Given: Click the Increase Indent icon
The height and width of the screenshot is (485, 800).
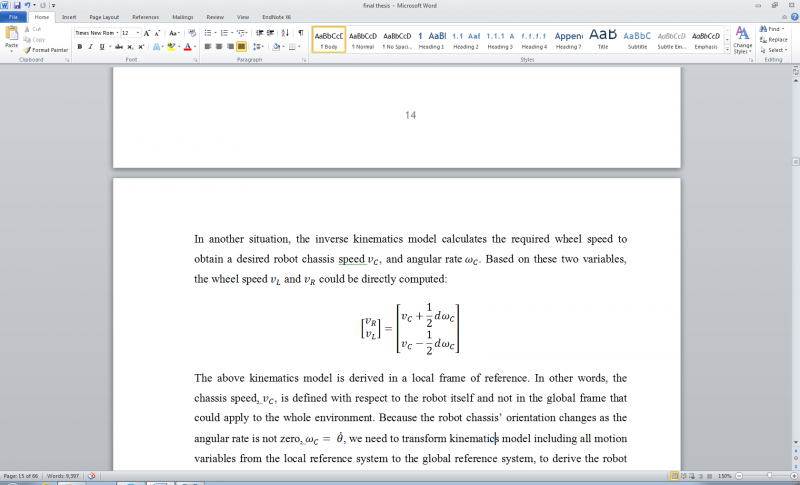Looking at the screenshot, I should (270, 33).
